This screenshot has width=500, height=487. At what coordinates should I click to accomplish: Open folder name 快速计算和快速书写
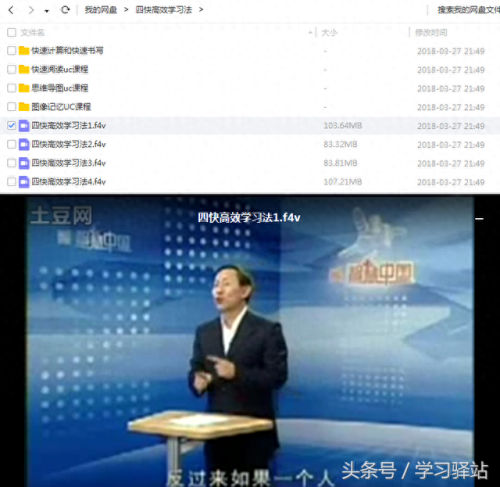[67, 51]
